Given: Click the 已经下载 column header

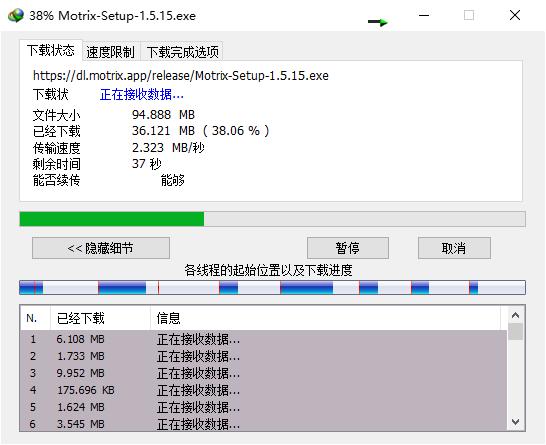Looking at the screenshot, I should [x=100, y=318].
